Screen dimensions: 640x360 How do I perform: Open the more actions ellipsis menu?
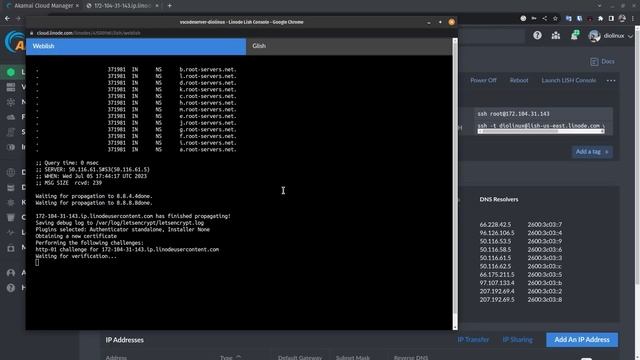tap(611, 80)
